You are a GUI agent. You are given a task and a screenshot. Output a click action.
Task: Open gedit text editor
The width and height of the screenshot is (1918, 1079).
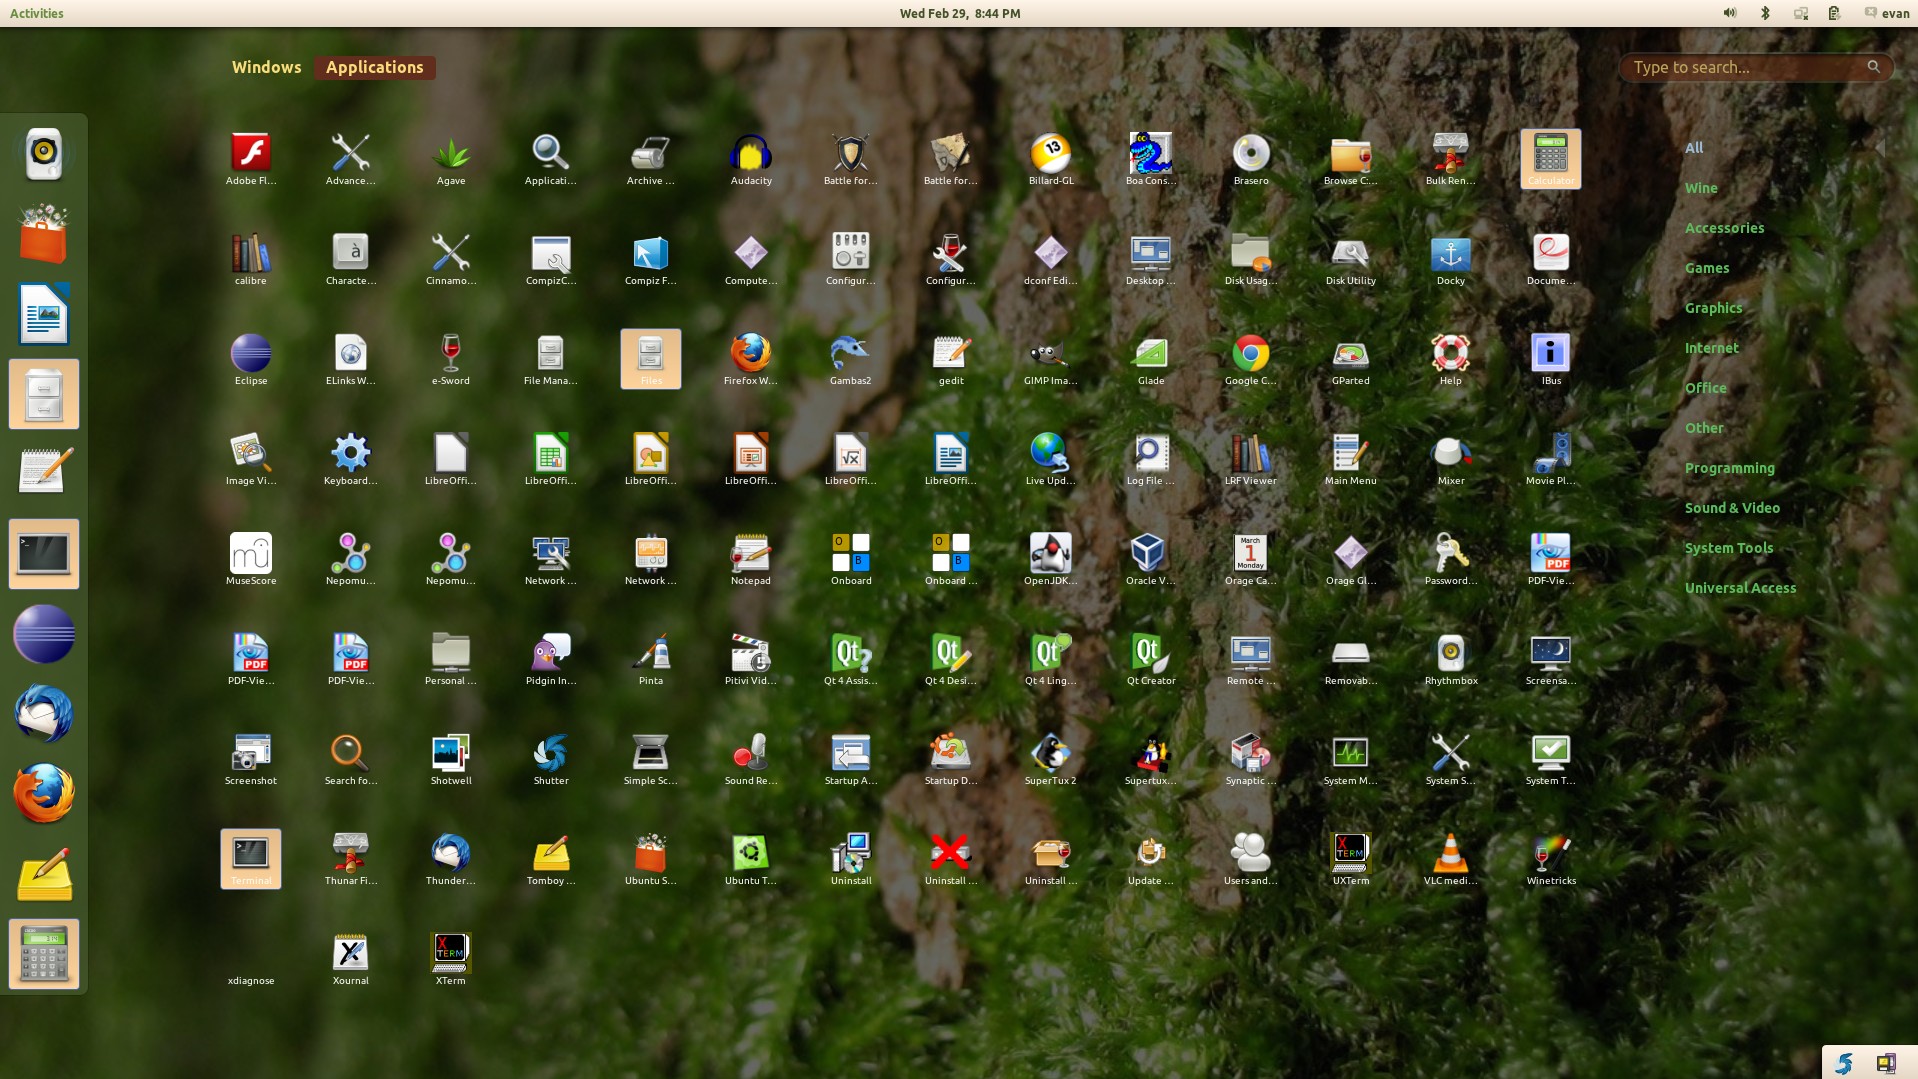pyautogui.click(x=951, y=359)
